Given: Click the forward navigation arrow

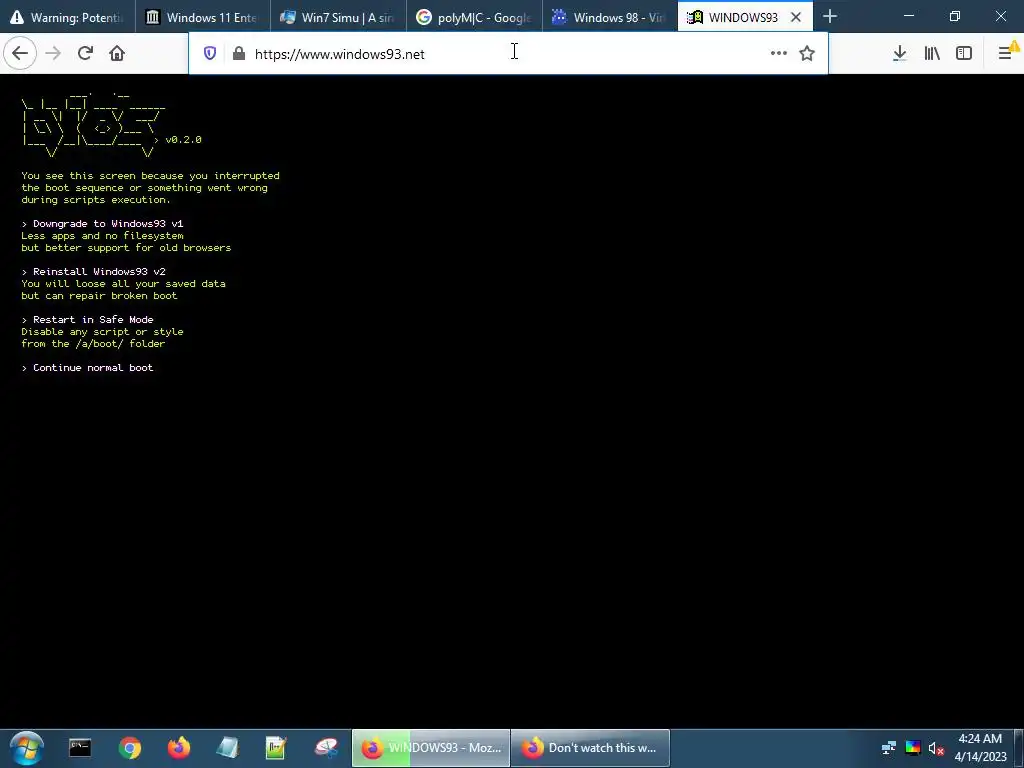Looking at the screenshot, I should pos(53,53).
